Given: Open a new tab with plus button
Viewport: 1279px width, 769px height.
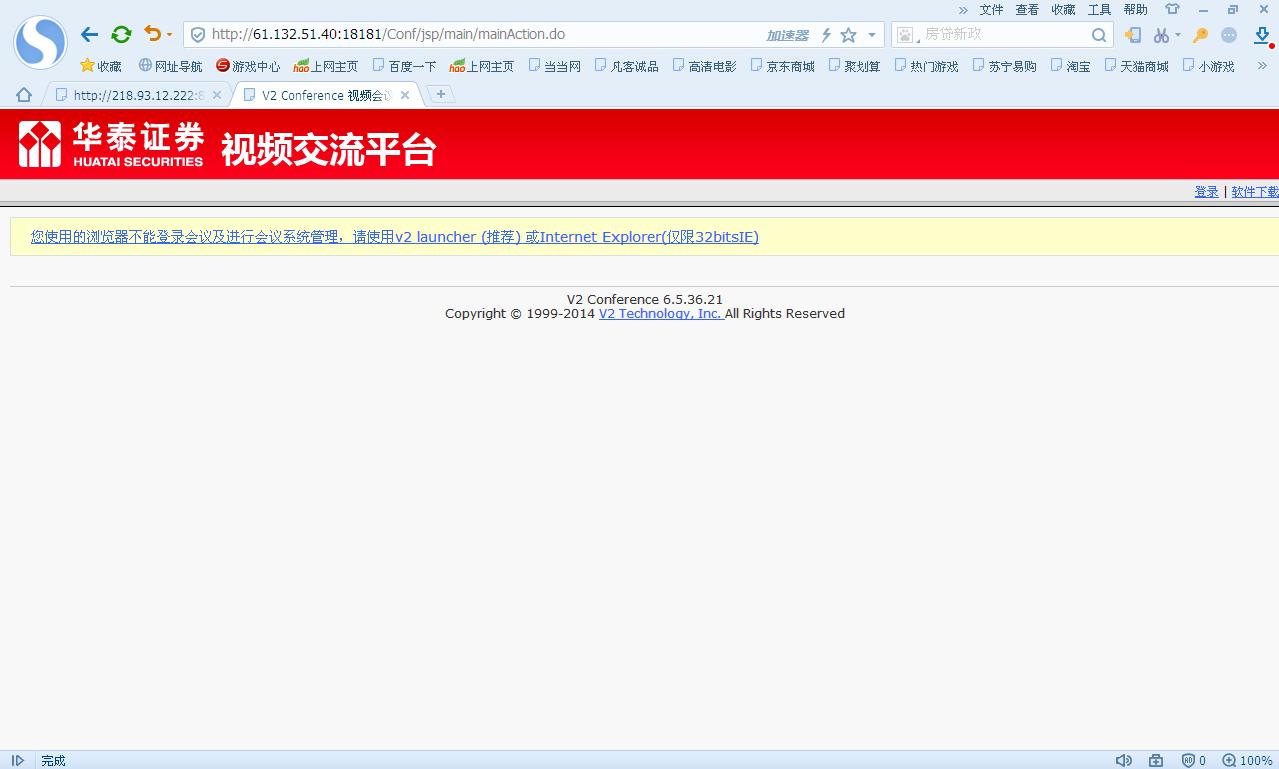Looking at the screenshot, I should point(440,94).
